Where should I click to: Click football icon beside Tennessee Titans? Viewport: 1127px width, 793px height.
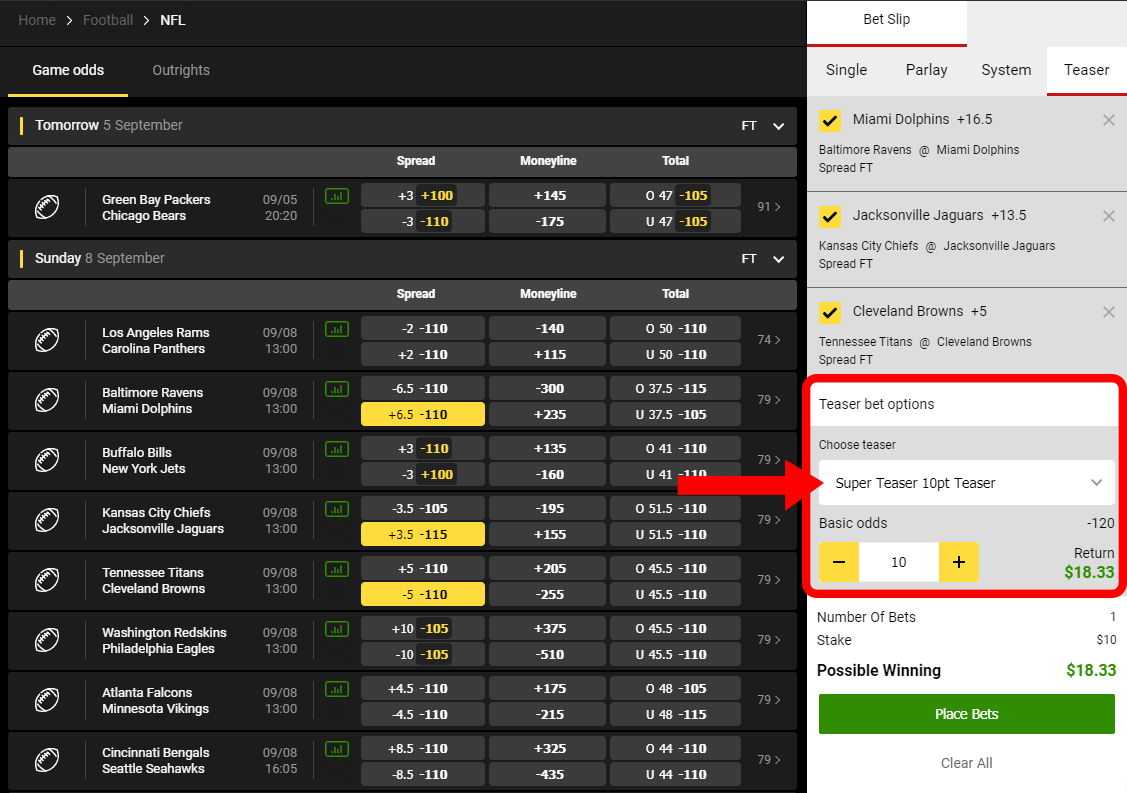click(47, 580)
